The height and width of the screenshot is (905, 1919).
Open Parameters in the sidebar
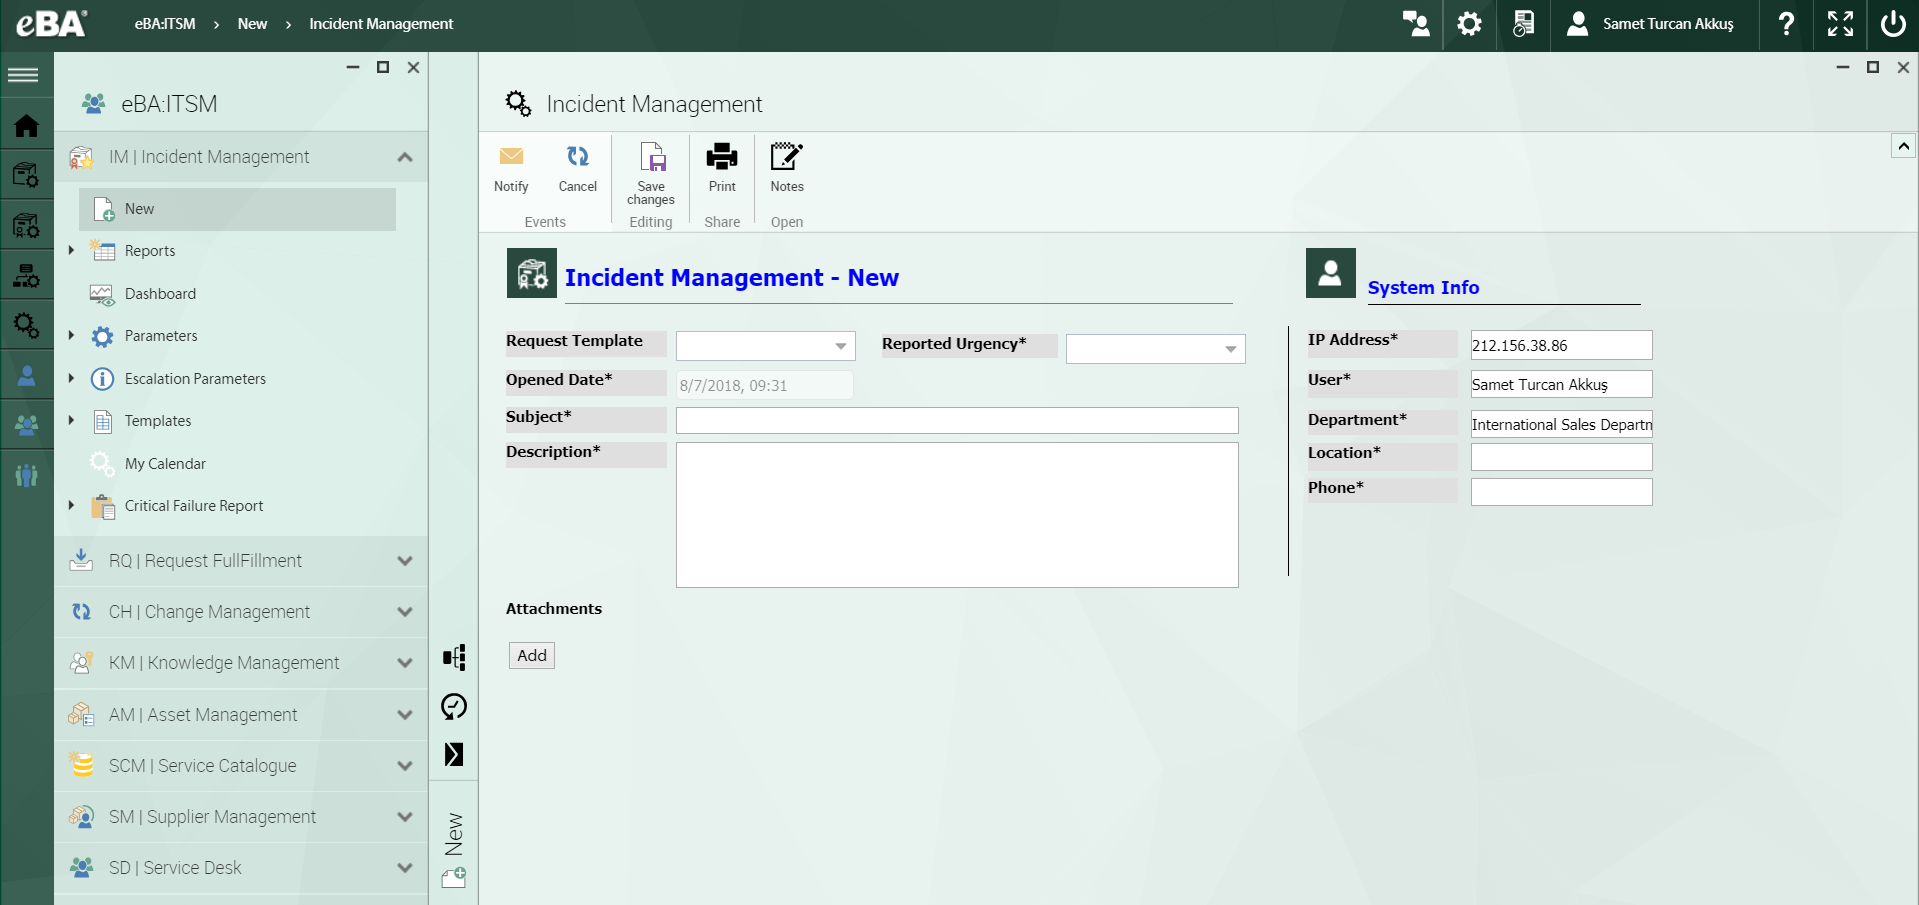tap(161, 336)
